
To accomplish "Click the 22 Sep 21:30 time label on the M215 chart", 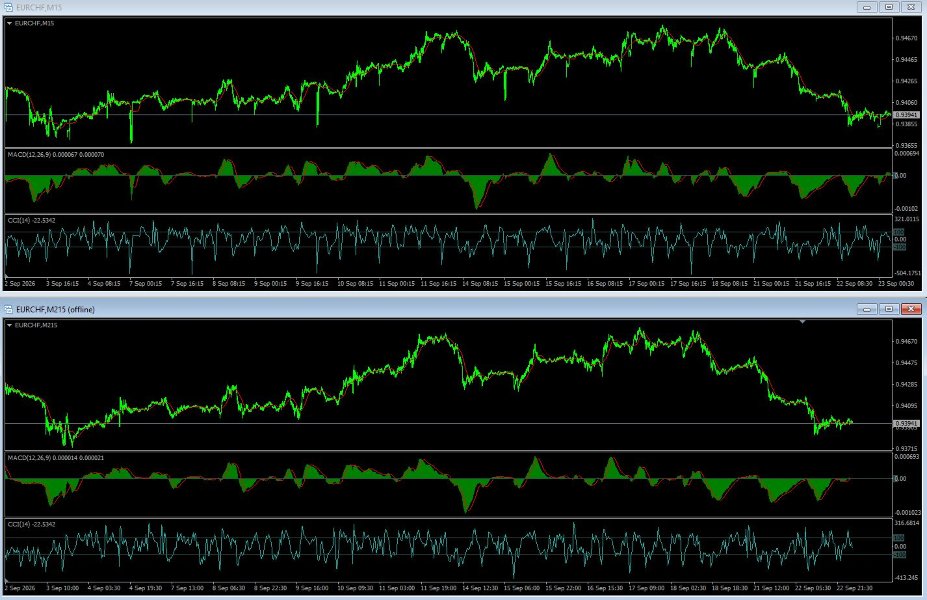I will (x=855, y=588).
